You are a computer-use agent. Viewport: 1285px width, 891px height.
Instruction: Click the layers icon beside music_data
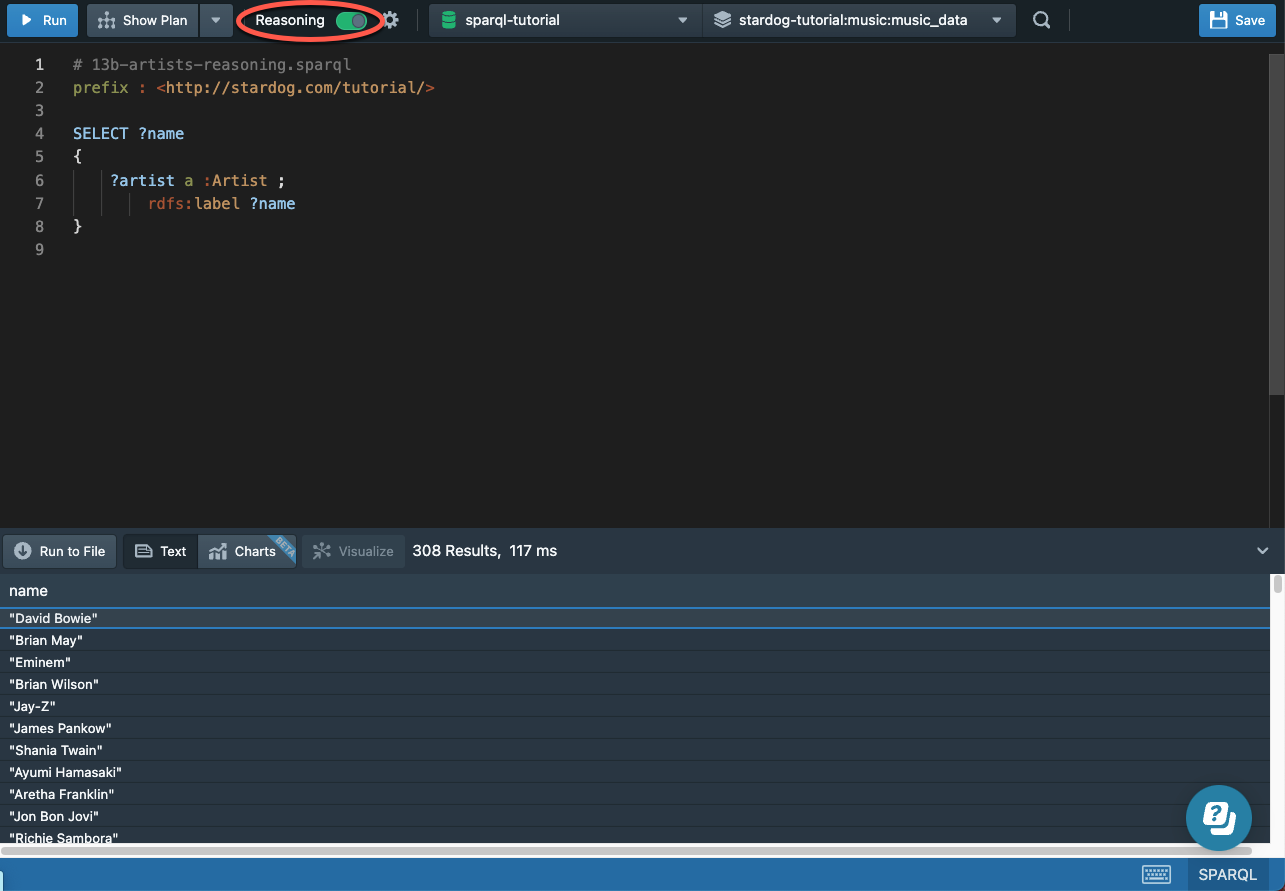pyautogui.click(x=722, y=20)
